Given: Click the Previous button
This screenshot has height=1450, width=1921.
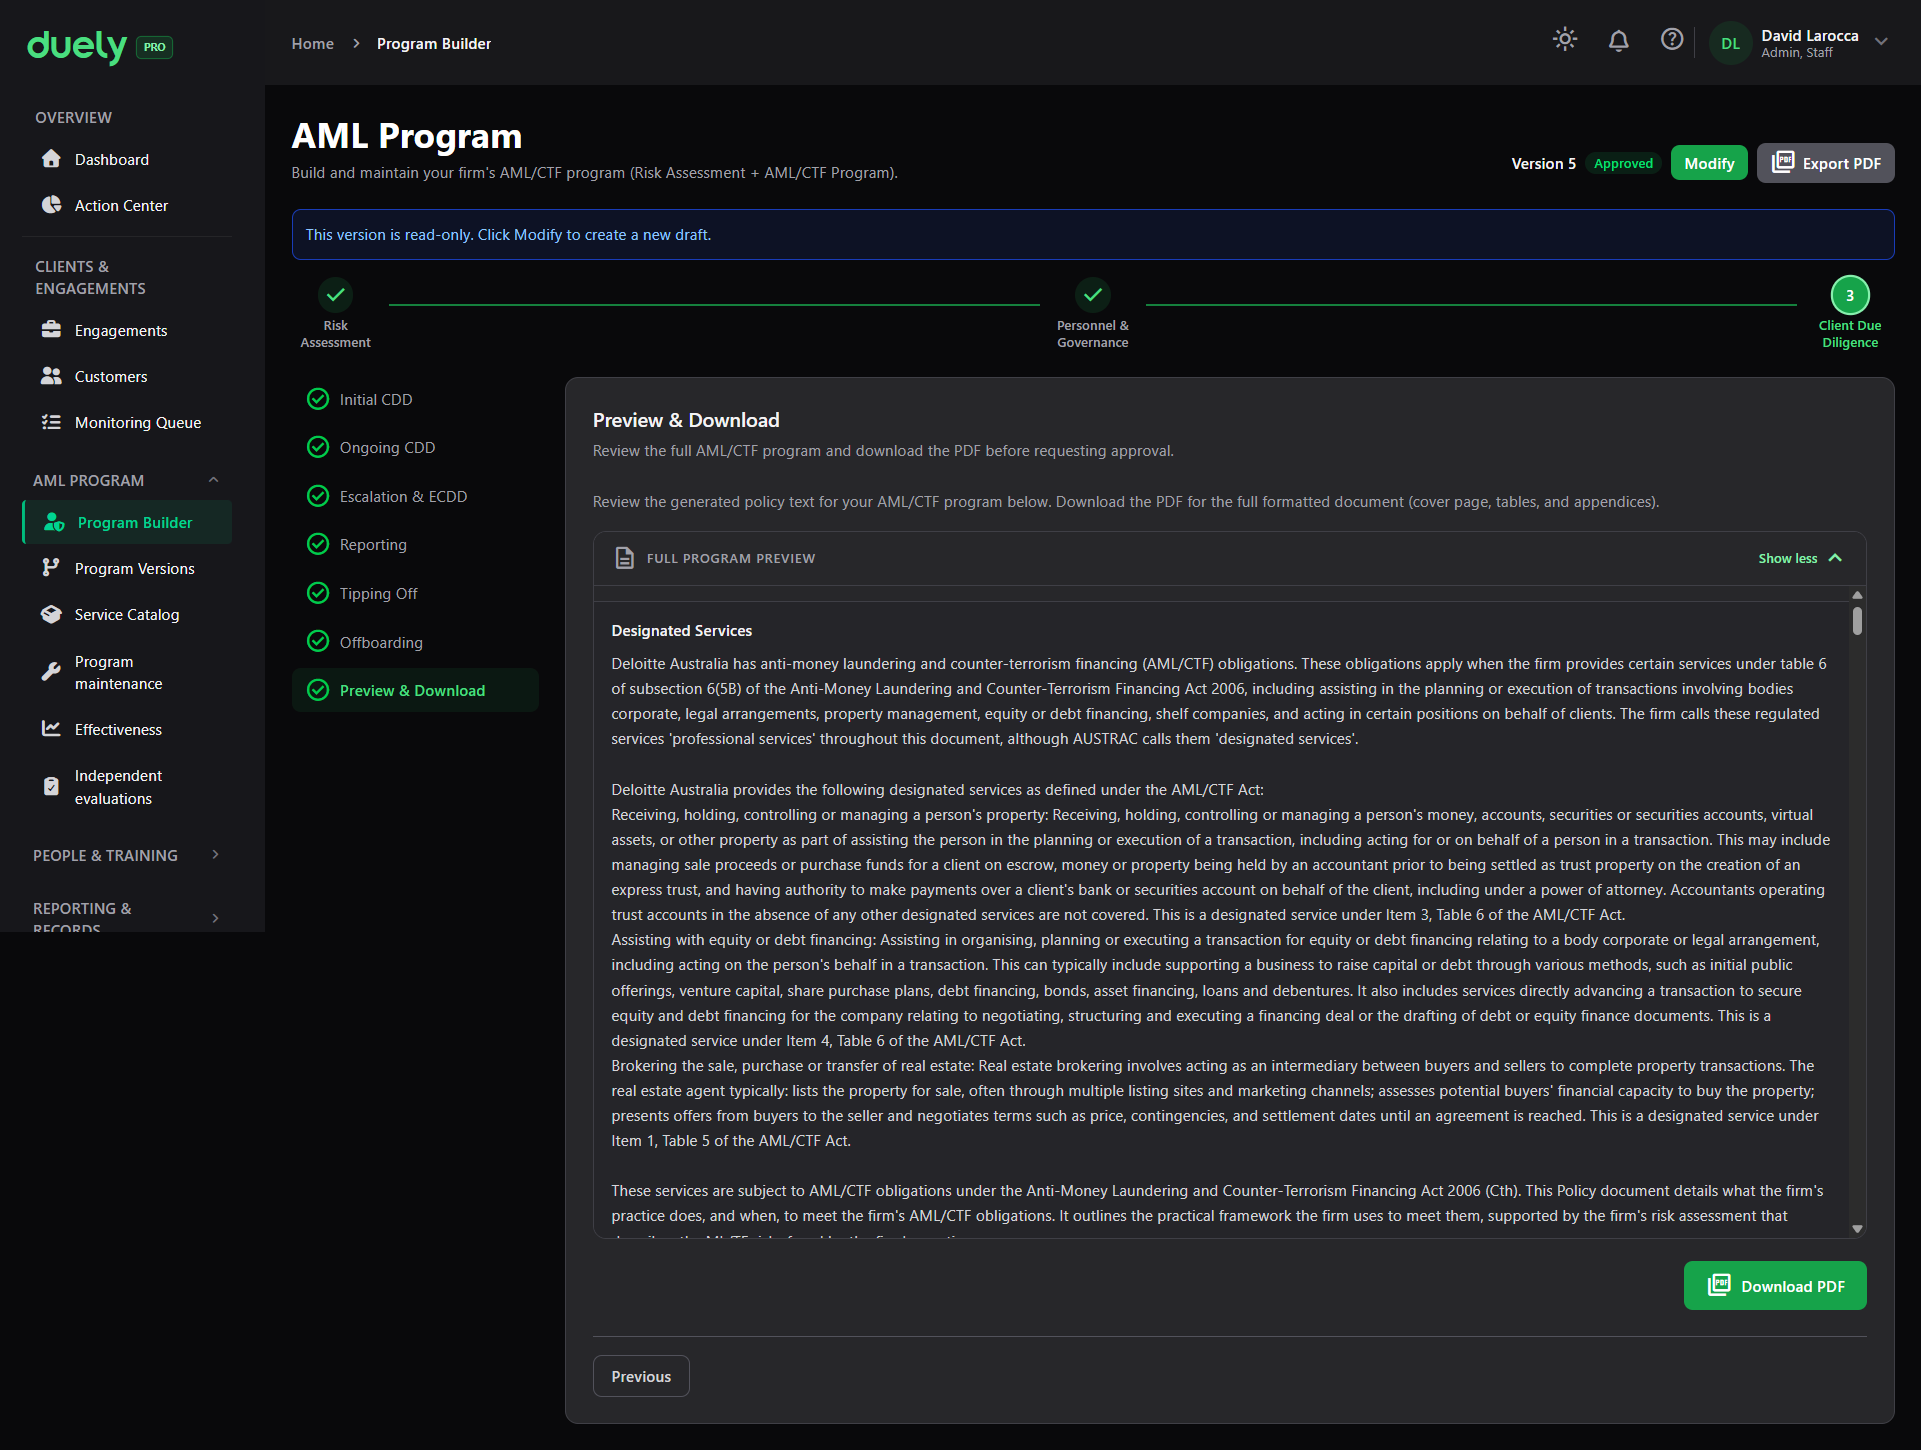Looking at the screenshot, I should click(641, 1376).
